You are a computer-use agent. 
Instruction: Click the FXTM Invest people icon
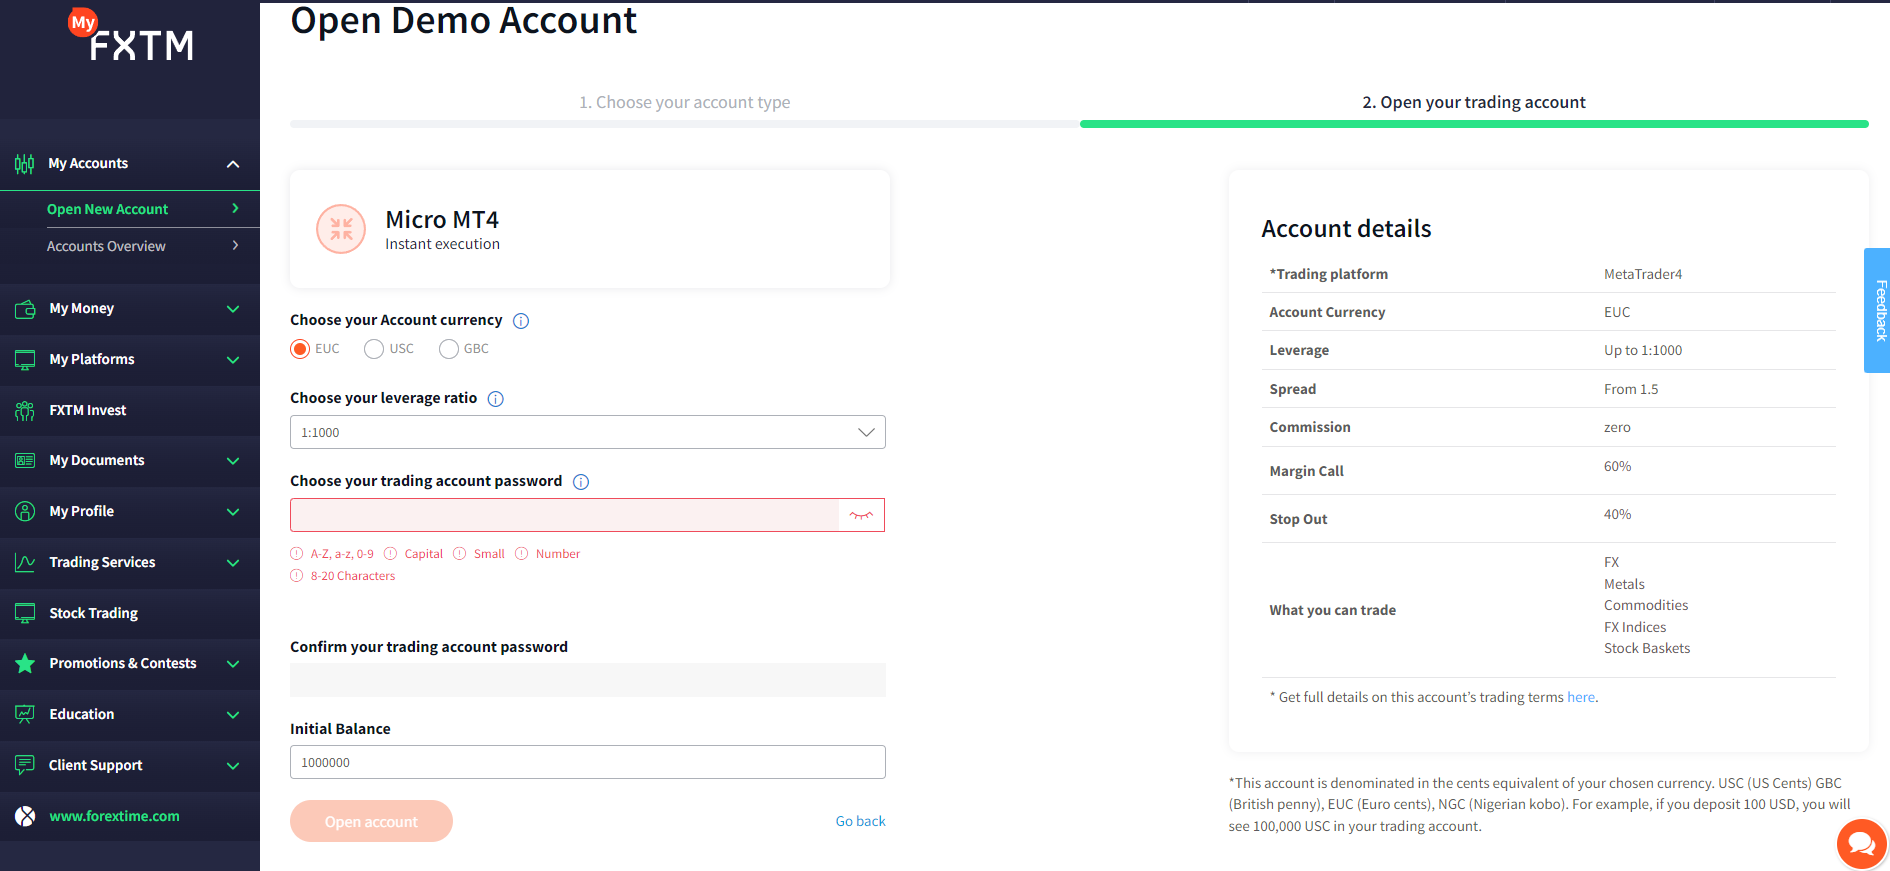(25, 411)
